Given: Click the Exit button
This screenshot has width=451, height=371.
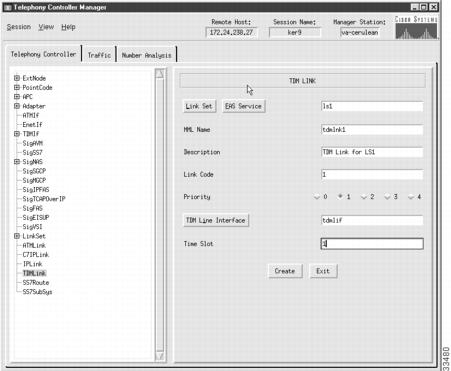Looking at the screenshot, I should coord(323,271).
